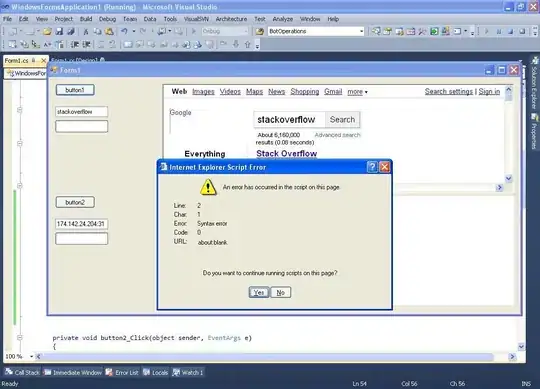This screenshot has height=389, width=540.
Task: Click the 174.142.24.204:31 text field
Action: [82, 224]
